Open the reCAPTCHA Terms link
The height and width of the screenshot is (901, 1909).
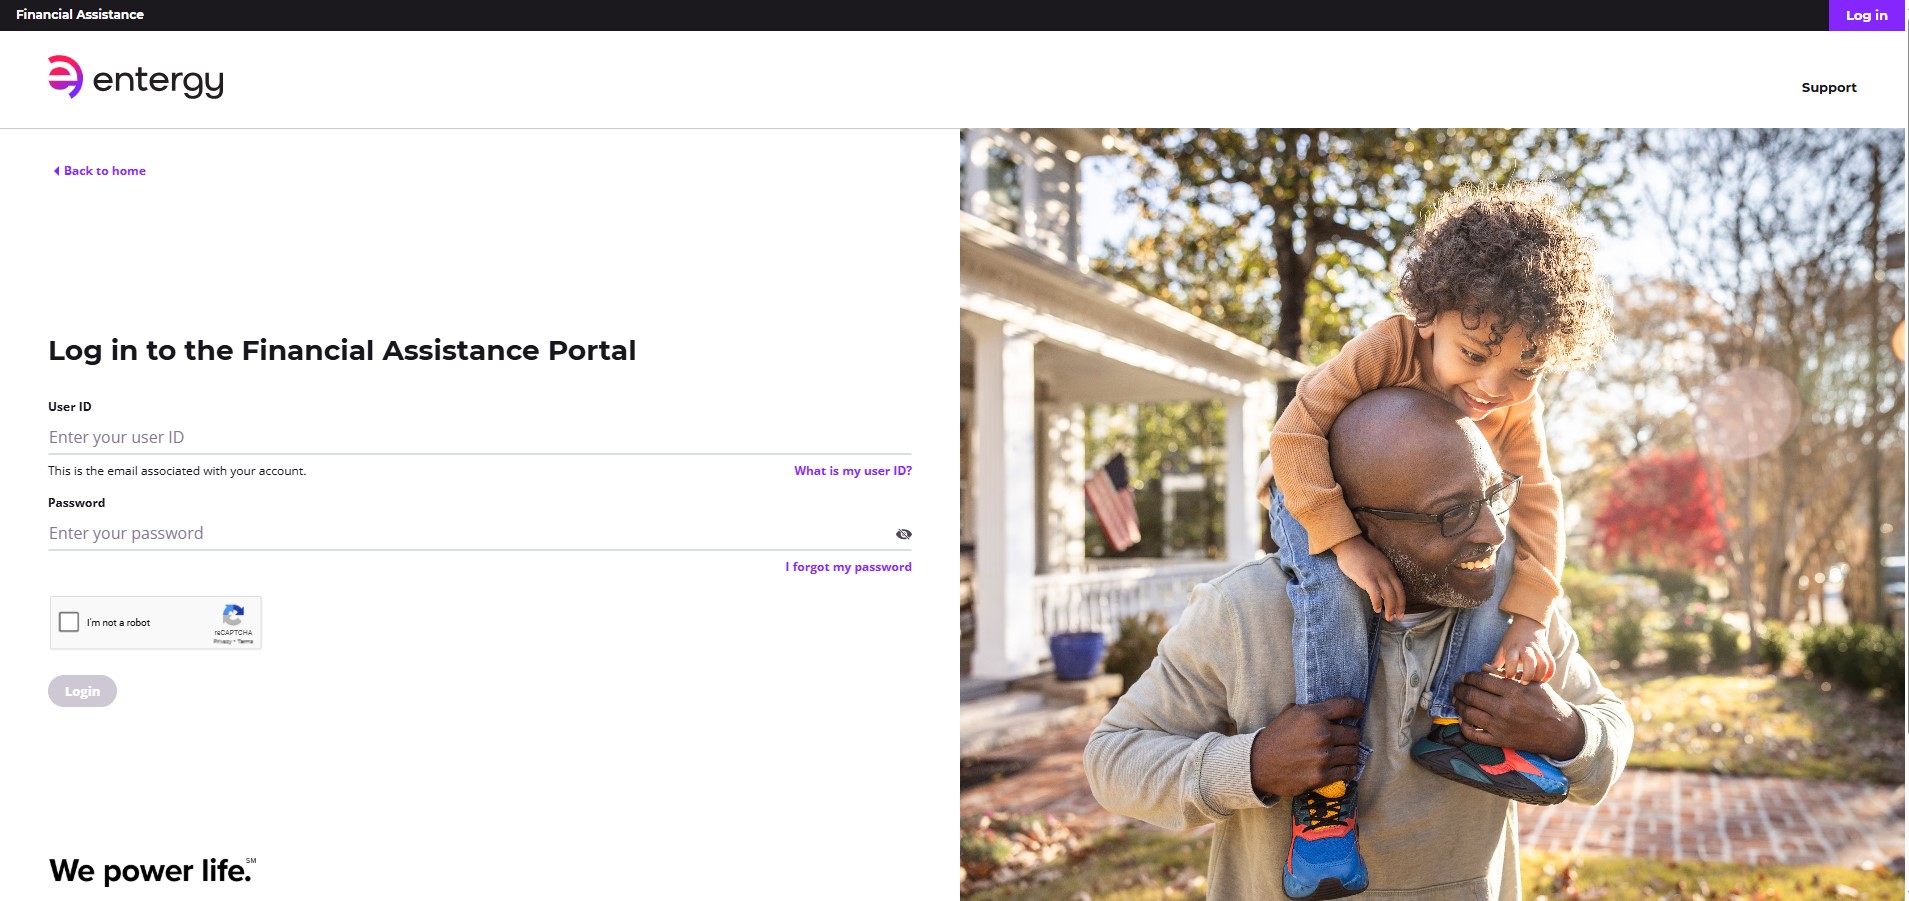tap(246, 641)
